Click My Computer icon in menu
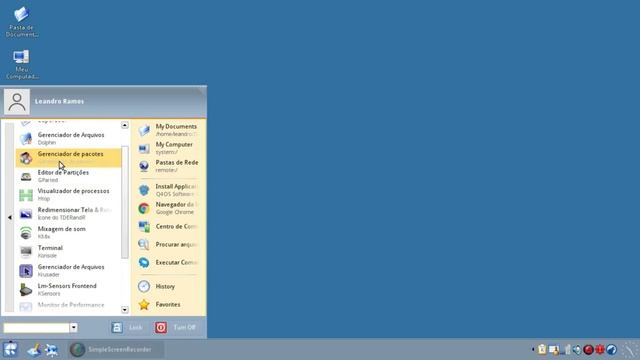The height and width of the screenshot is (360, 640). click(x=144, y=148)
